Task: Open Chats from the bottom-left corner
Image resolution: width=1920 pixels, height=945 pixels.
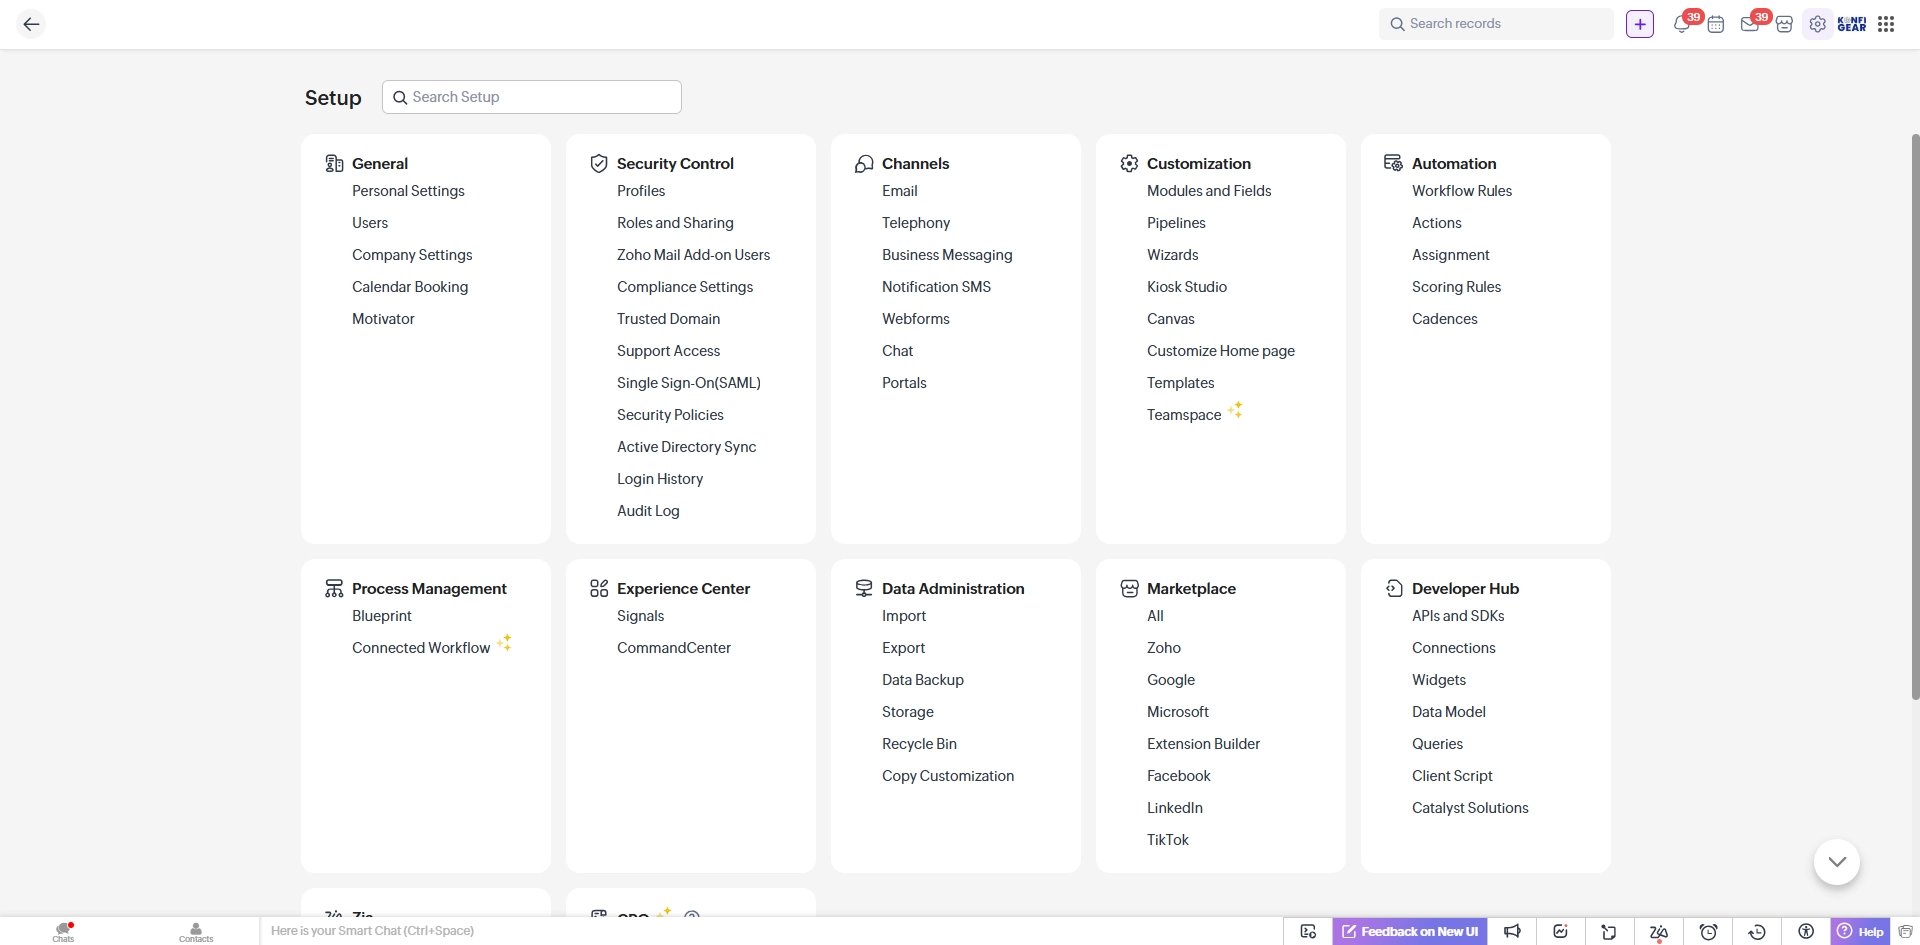Action: [62, 930]
